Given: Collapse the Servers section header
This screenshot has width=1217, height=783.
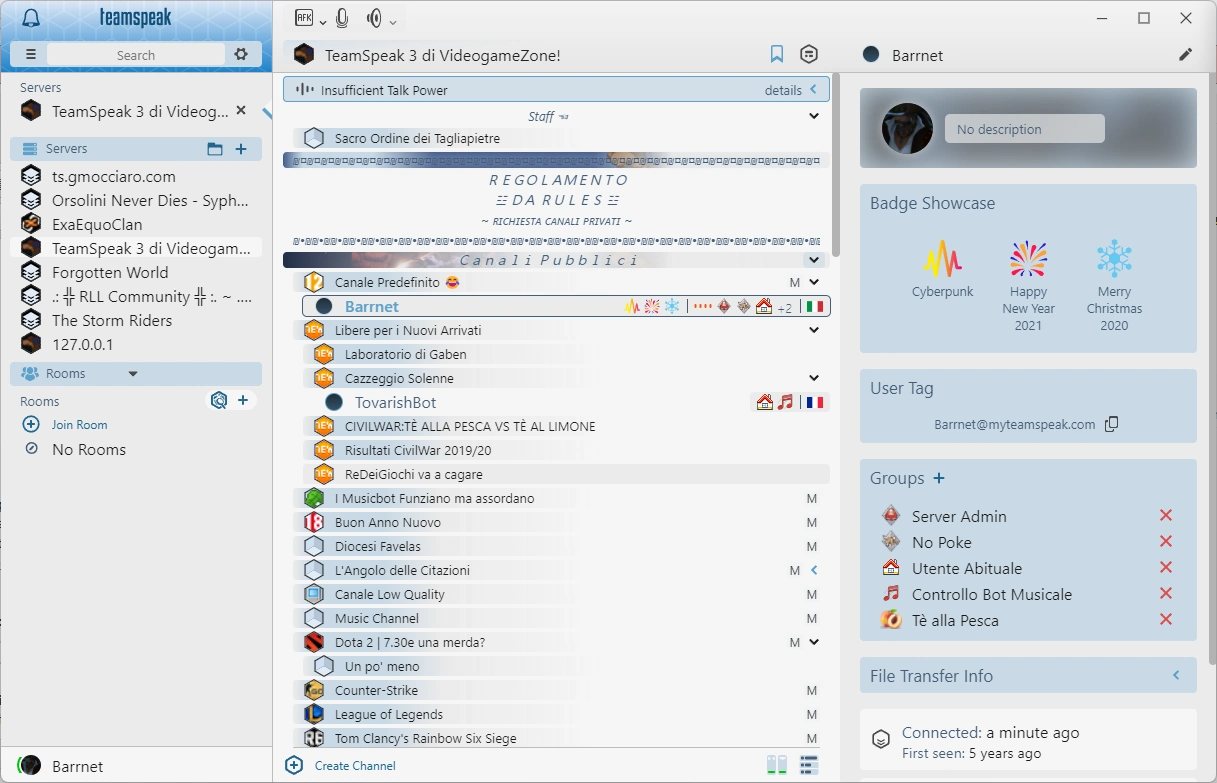Looking at the screenshot, I should [x=136, y=149].
